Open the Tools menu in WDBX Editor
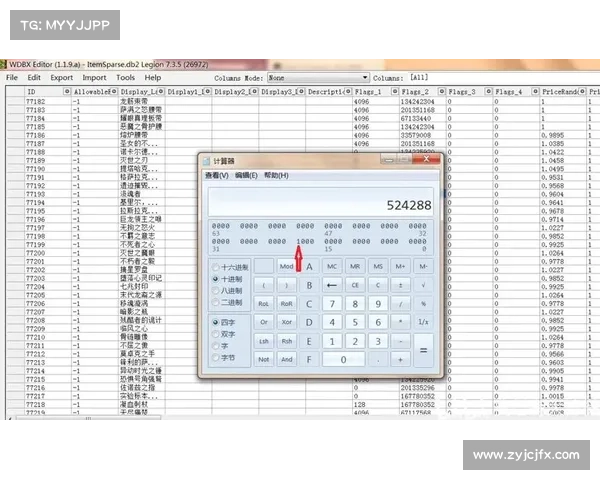Viewport: 600px width, 480px height. 125,77
